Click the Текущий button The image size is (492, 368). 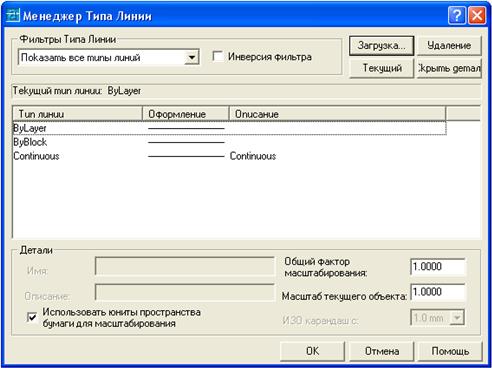tap(382, 68)
